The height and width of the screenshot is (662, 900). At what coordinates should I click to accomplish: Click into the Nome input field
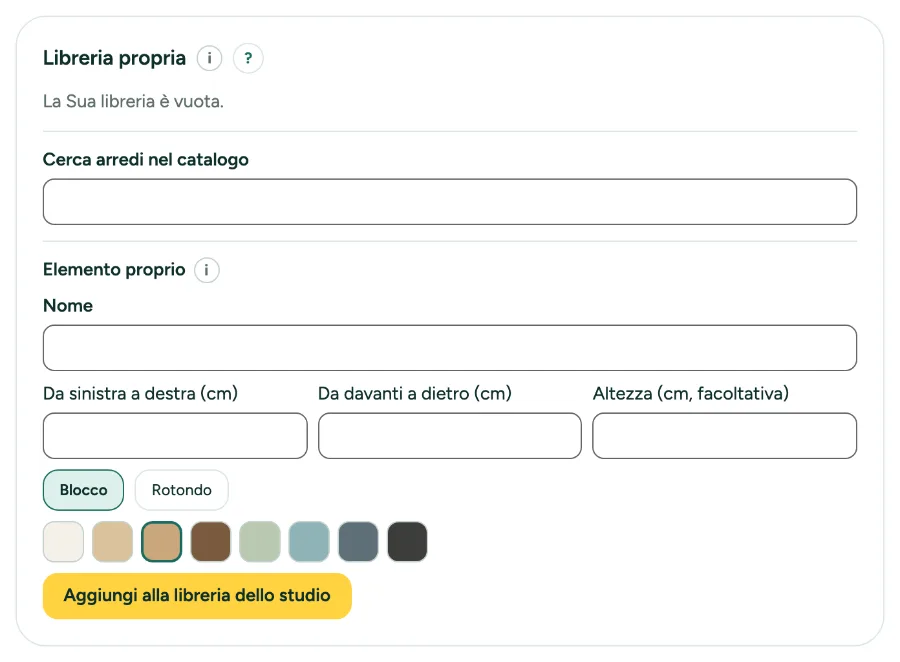pyautogui.click(x=450, y=348)
